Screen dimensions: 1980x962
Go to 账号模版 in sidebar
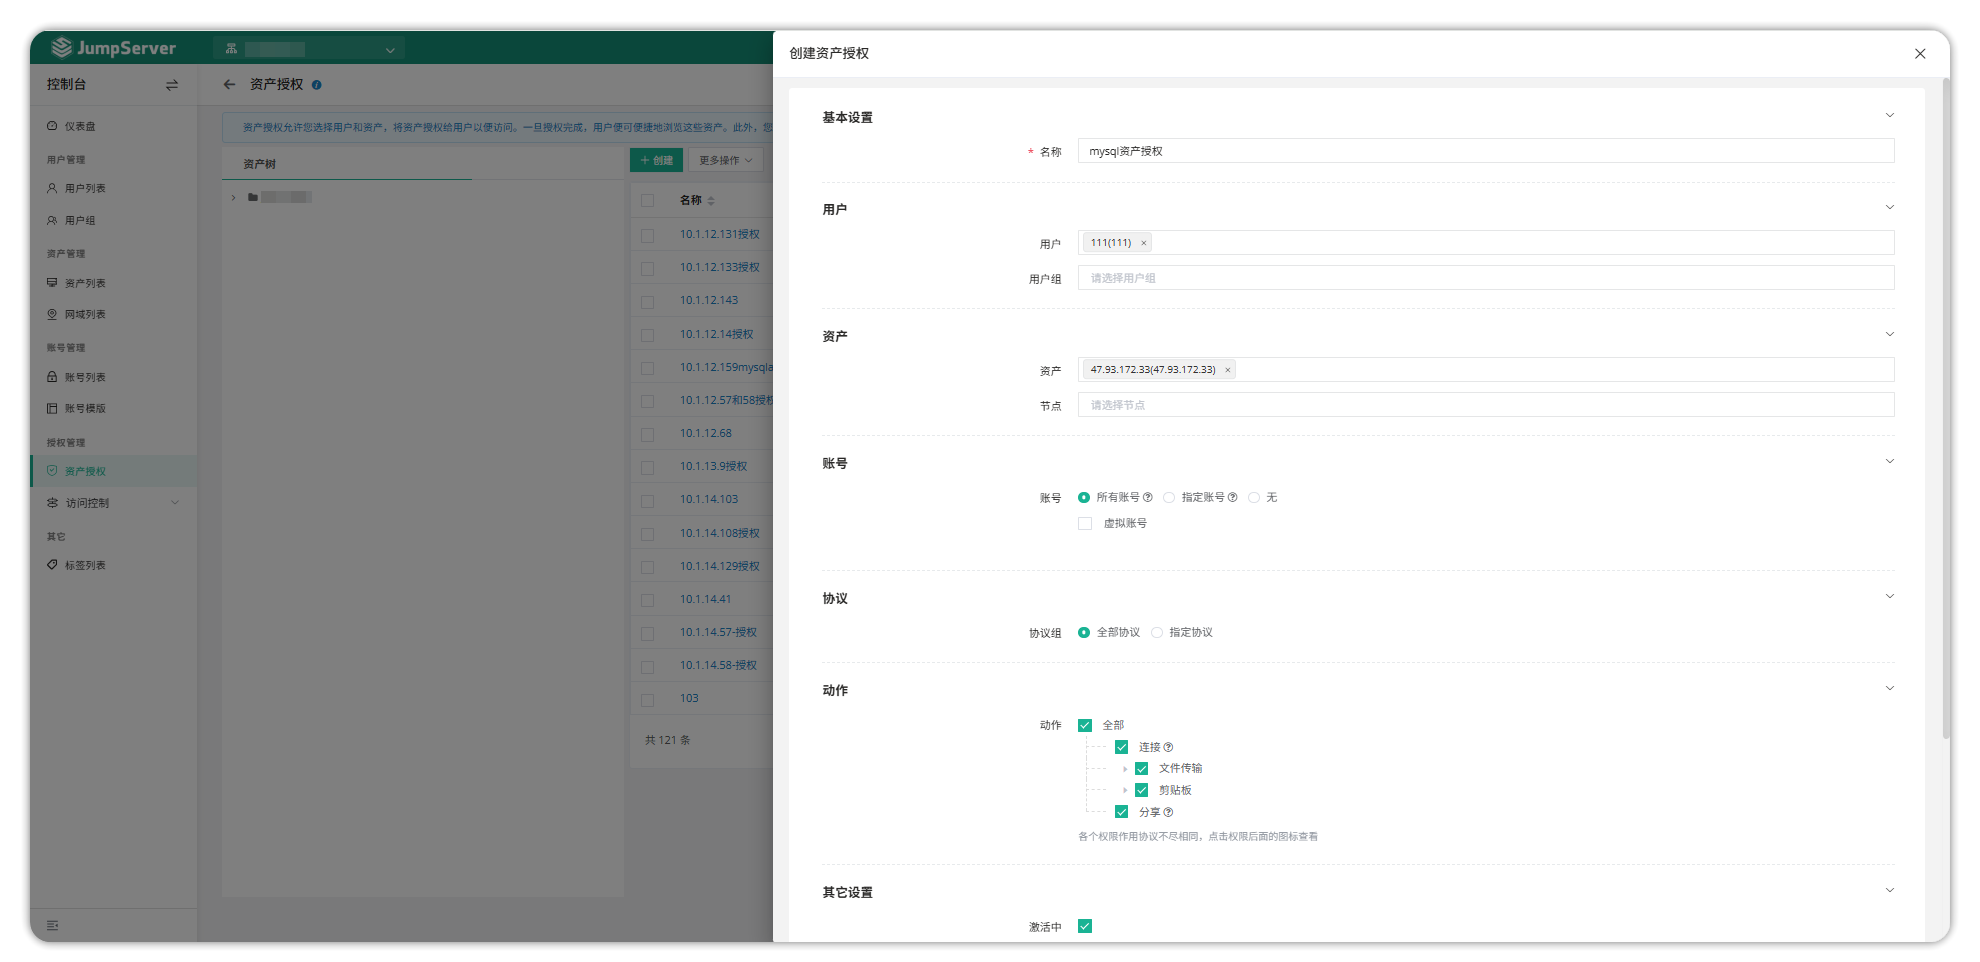click(x=85, y=408)
